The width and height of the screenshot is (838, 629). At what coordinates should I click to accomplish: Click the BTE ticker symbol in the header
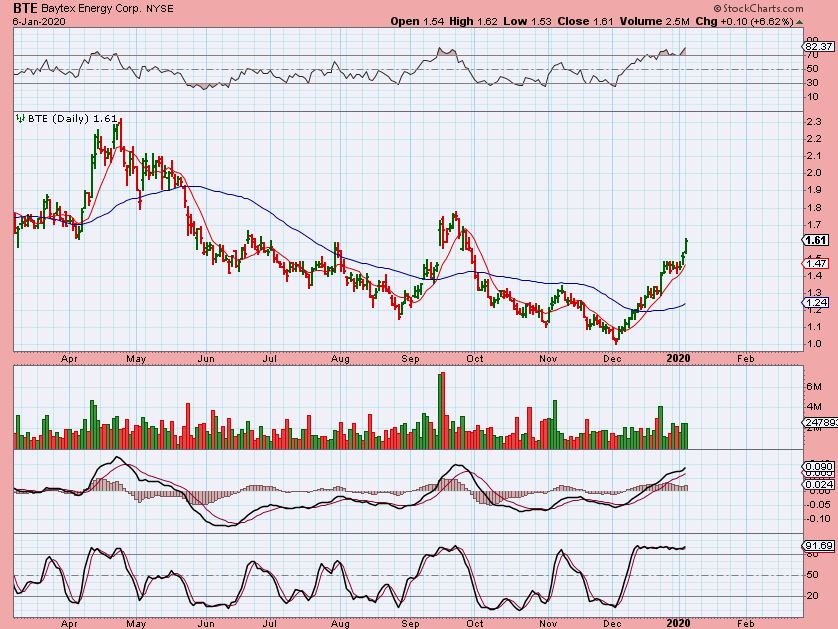tap(25, 8)
